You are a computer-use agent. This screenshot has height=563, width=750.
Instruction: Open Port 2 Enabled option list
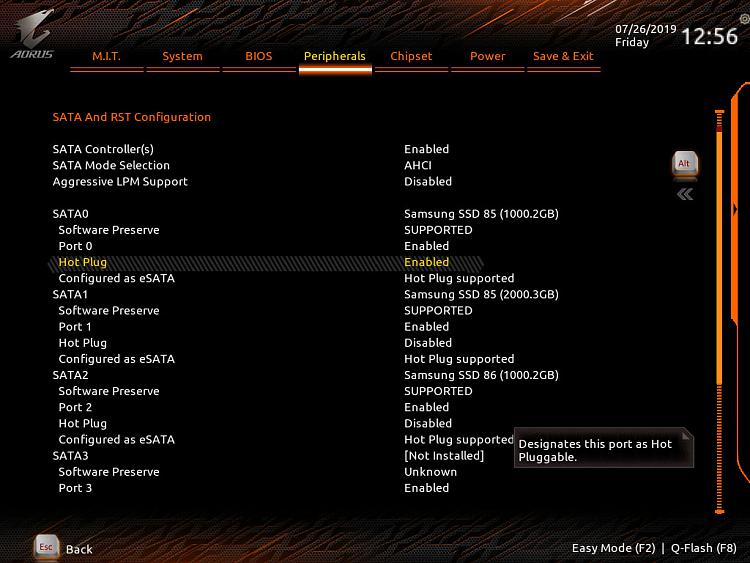[x=426, y=407]
